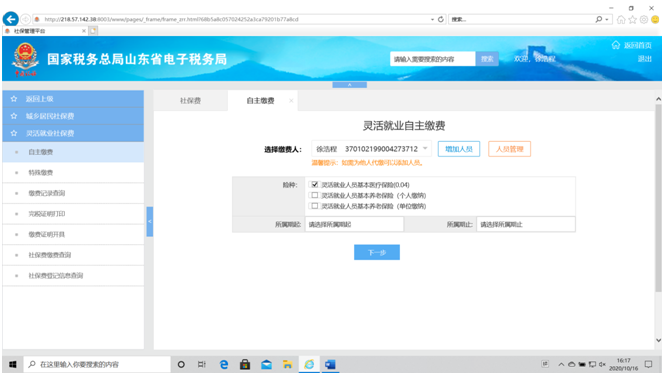Click the 人员管理 button

click(509, 149)
